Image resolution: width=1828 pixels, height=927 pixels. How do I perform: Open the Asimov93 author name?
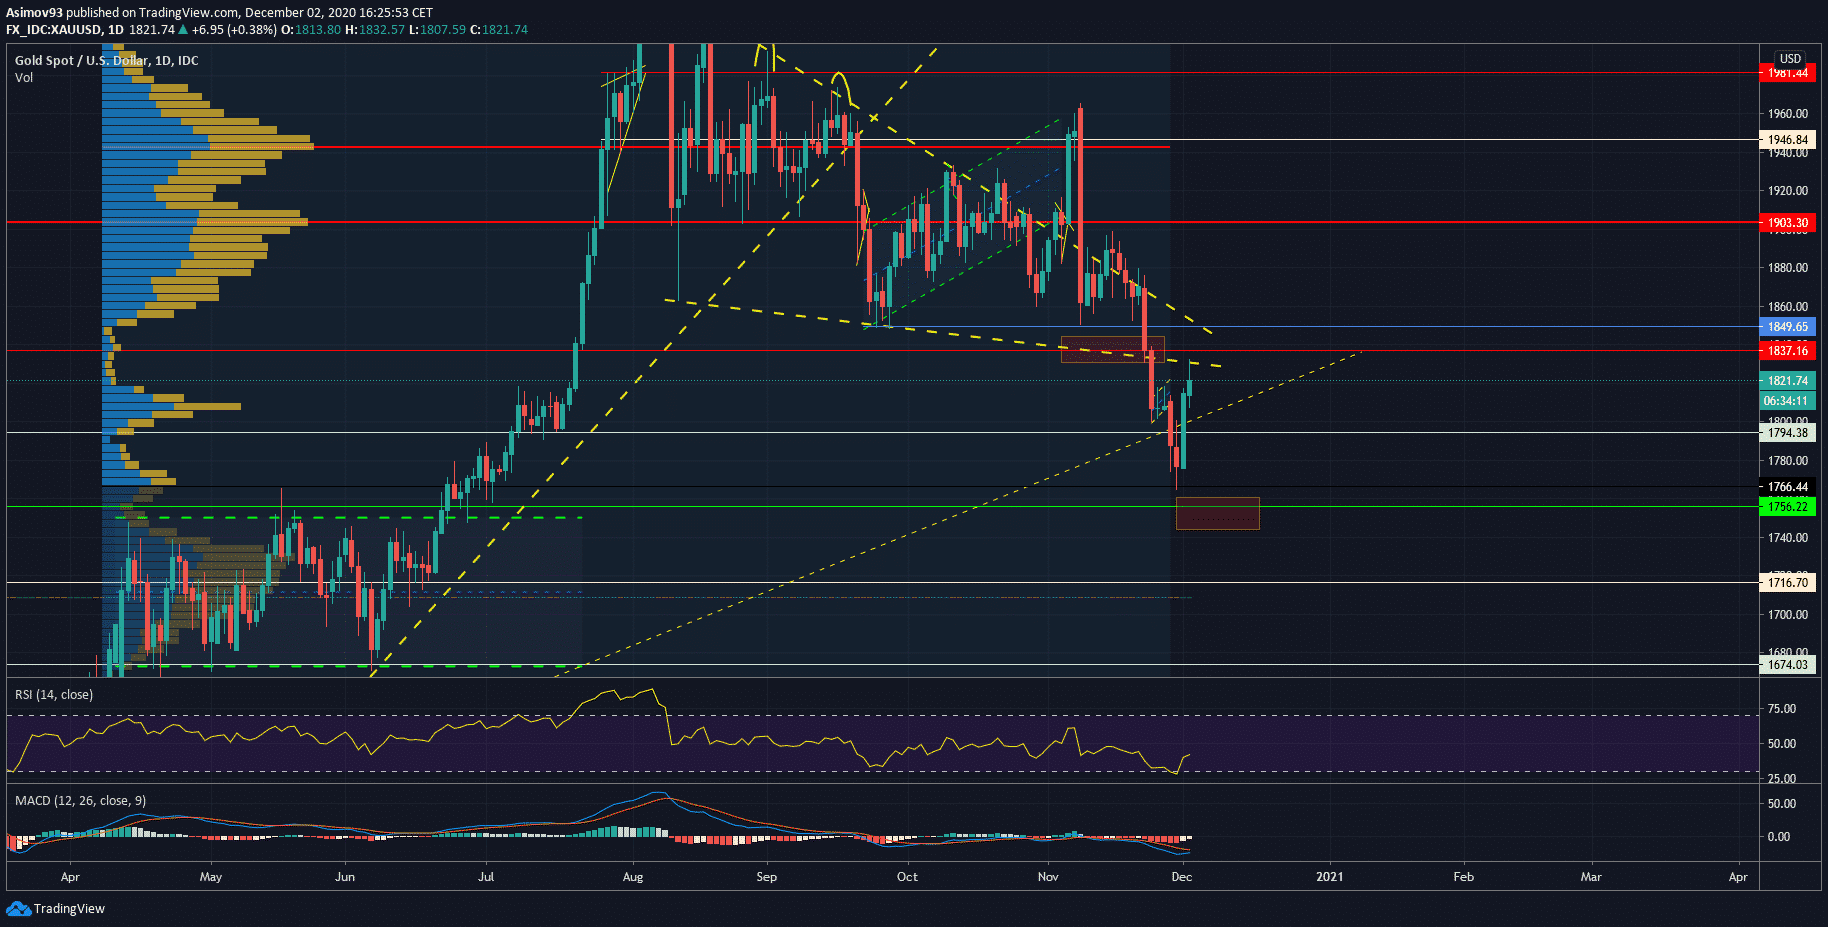pos(34,13)
